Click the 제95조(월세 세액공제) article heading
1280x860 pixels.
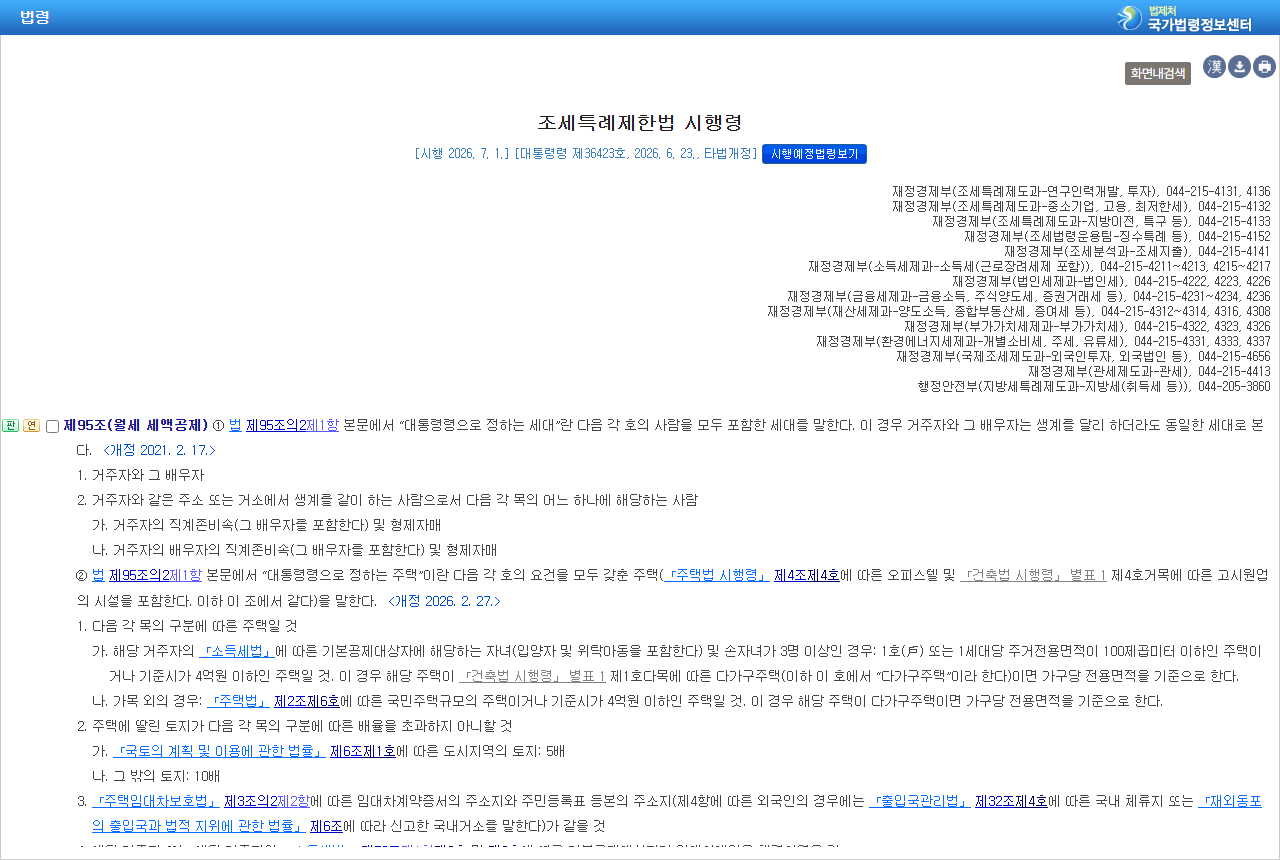click(x=136, y=426)
